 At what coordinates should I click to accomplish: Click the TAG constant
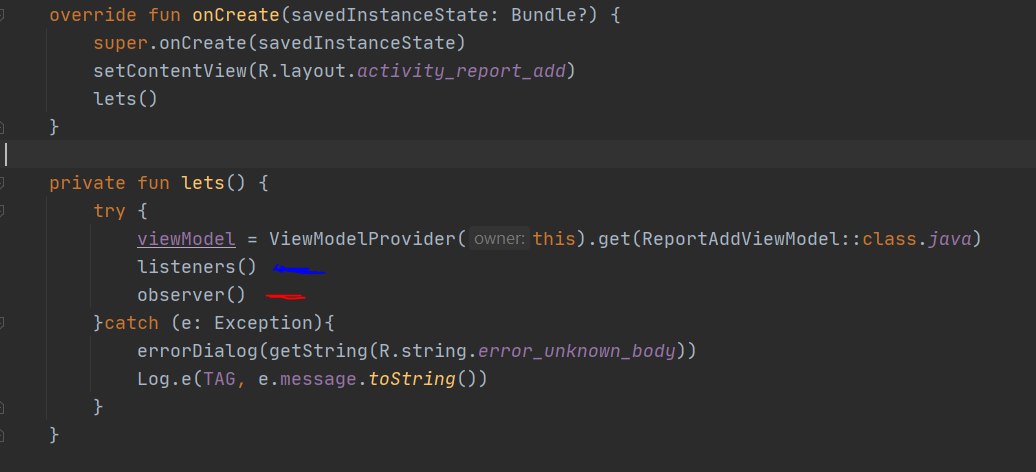(x=219, y=379)
